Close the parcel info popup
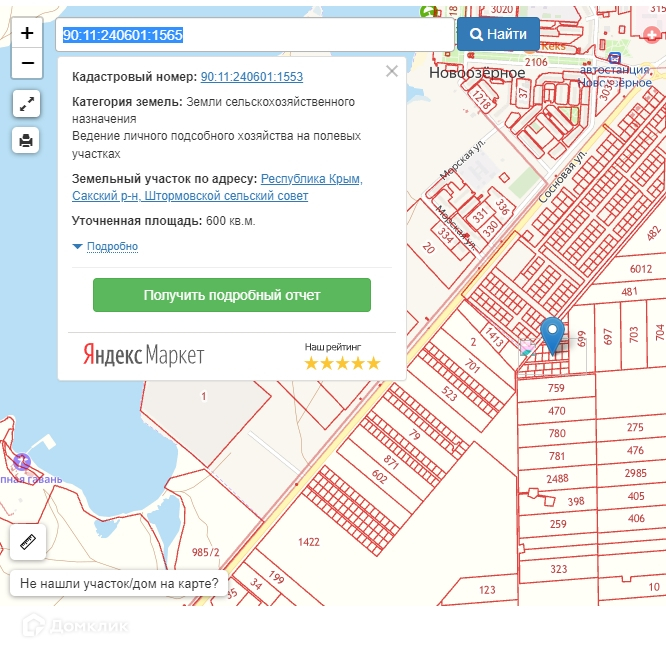The height and width of the screenshot is (652, 666). (391, 71)
